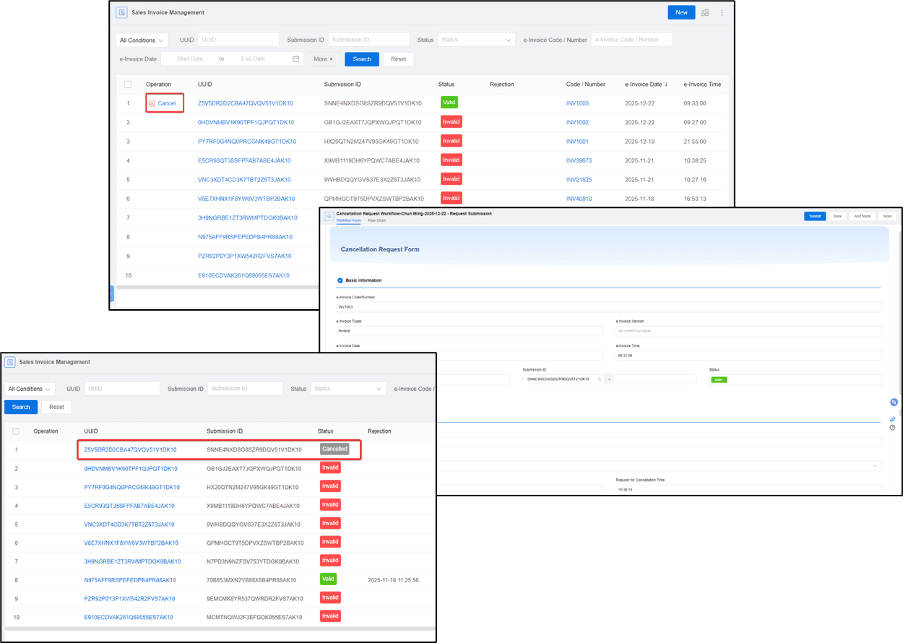The height and width of the screenshot is (644, 904).
Task: Click the calendar icon in the e-Invoice Date field
Action: 296,59
